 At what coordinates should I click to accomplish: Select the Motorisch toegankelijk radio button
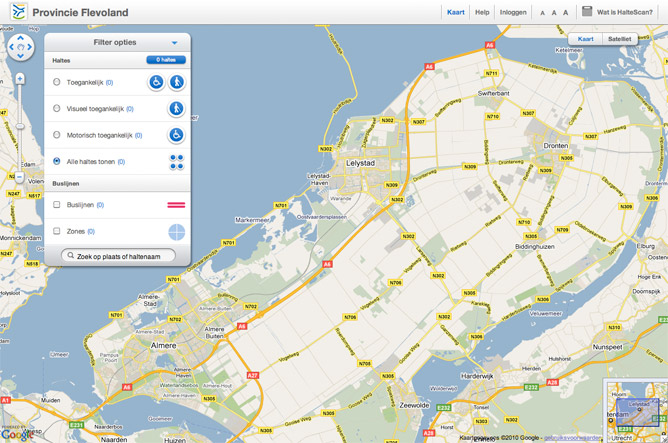click(57, 135)
